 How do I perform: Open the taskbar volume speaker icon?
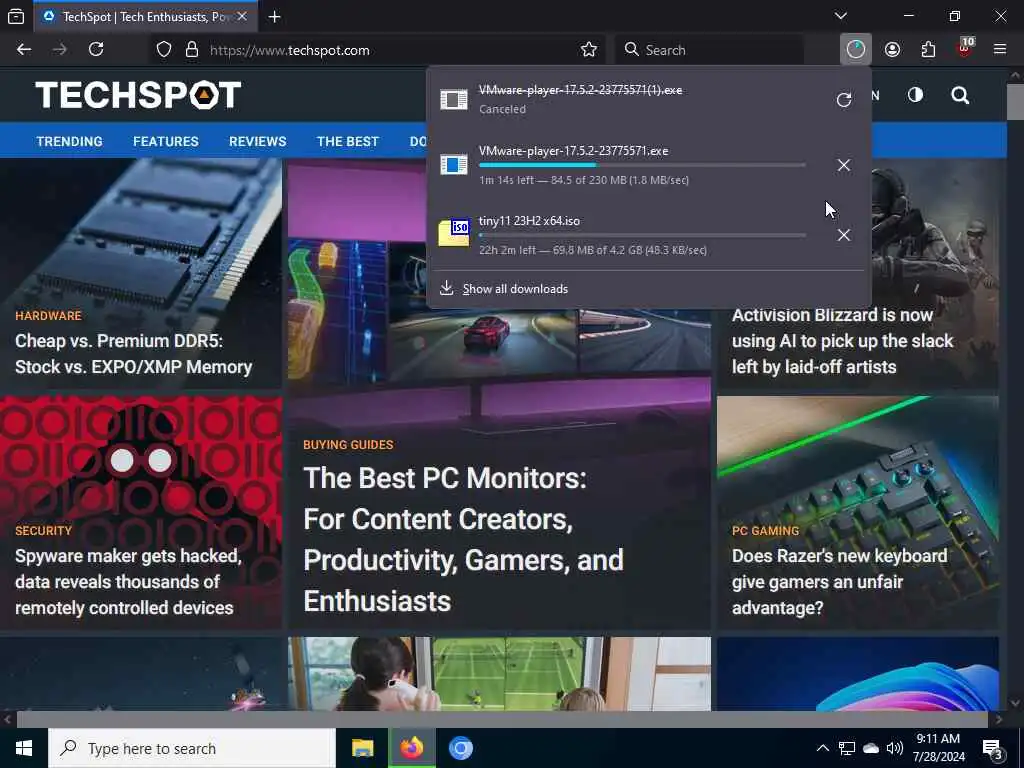pyautogui.click(x=895, y=748)
